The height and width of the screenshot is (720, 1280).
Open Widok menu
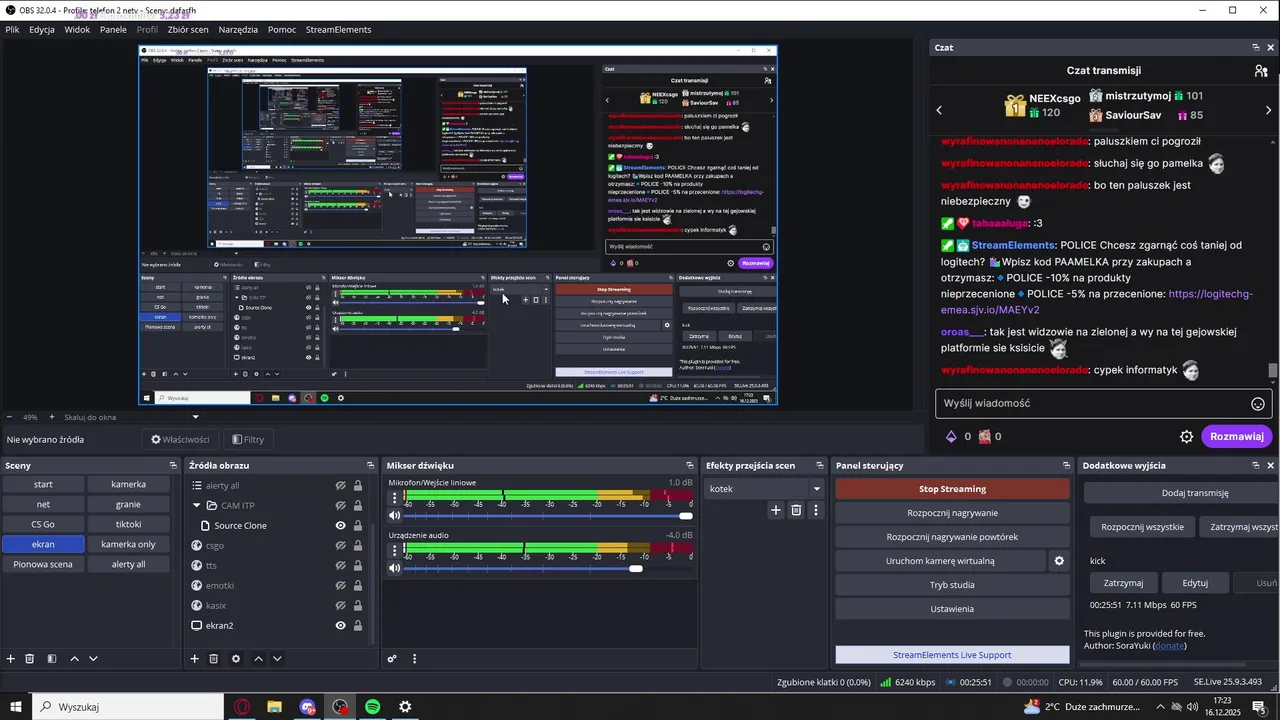pyautogui.click(x=77, y=30)
